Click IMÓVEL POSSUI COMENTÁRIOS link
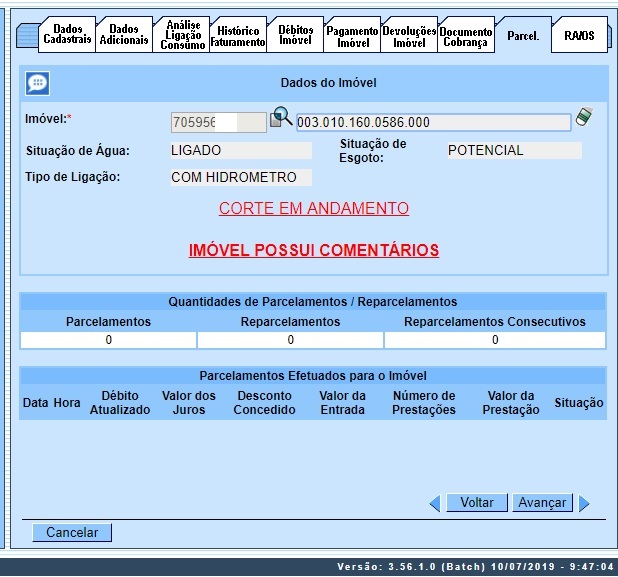 coord(314,250)
